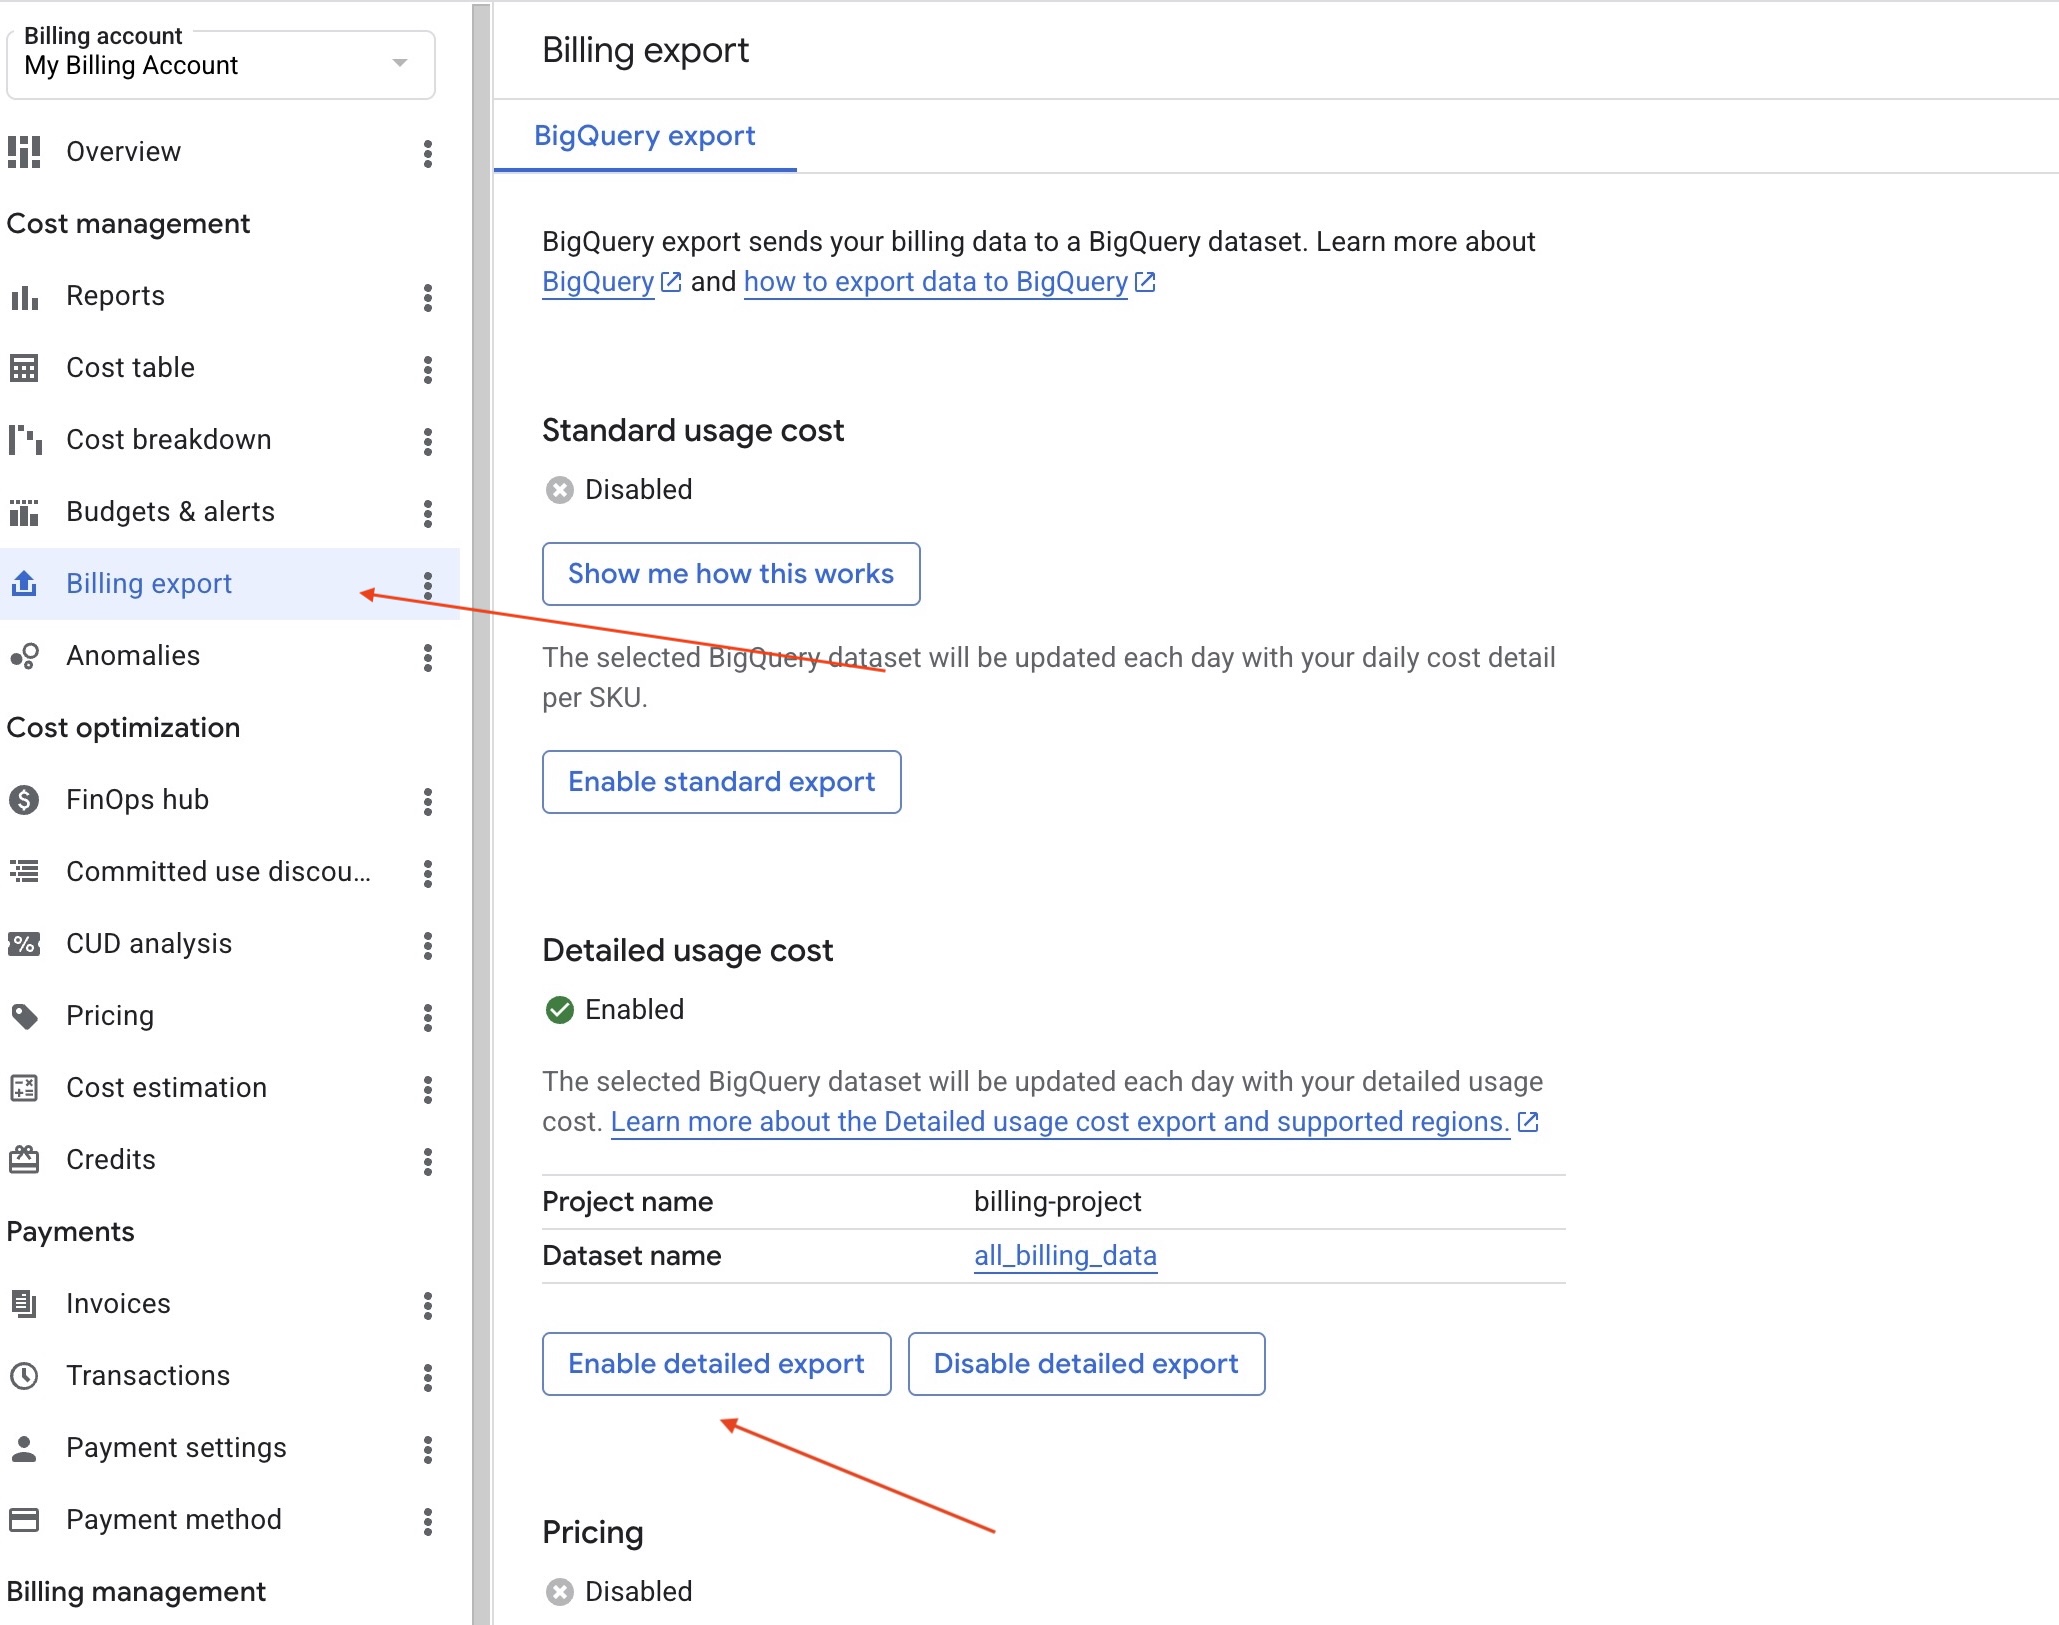Click the FinOps hub dollar icon

24,800
